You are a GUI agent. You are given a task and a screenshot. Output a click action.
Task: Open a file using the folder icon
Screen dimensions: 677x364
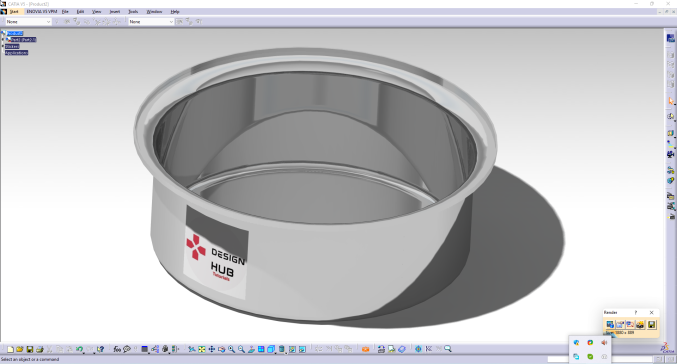click(x=20, y=349)
